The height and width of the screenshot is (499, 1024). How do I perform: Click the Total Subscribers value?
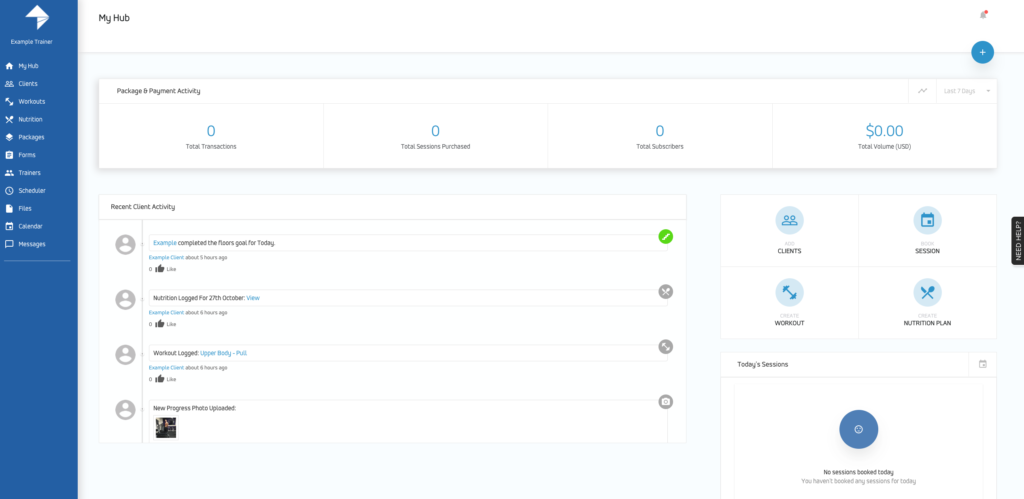pos(660,131)
